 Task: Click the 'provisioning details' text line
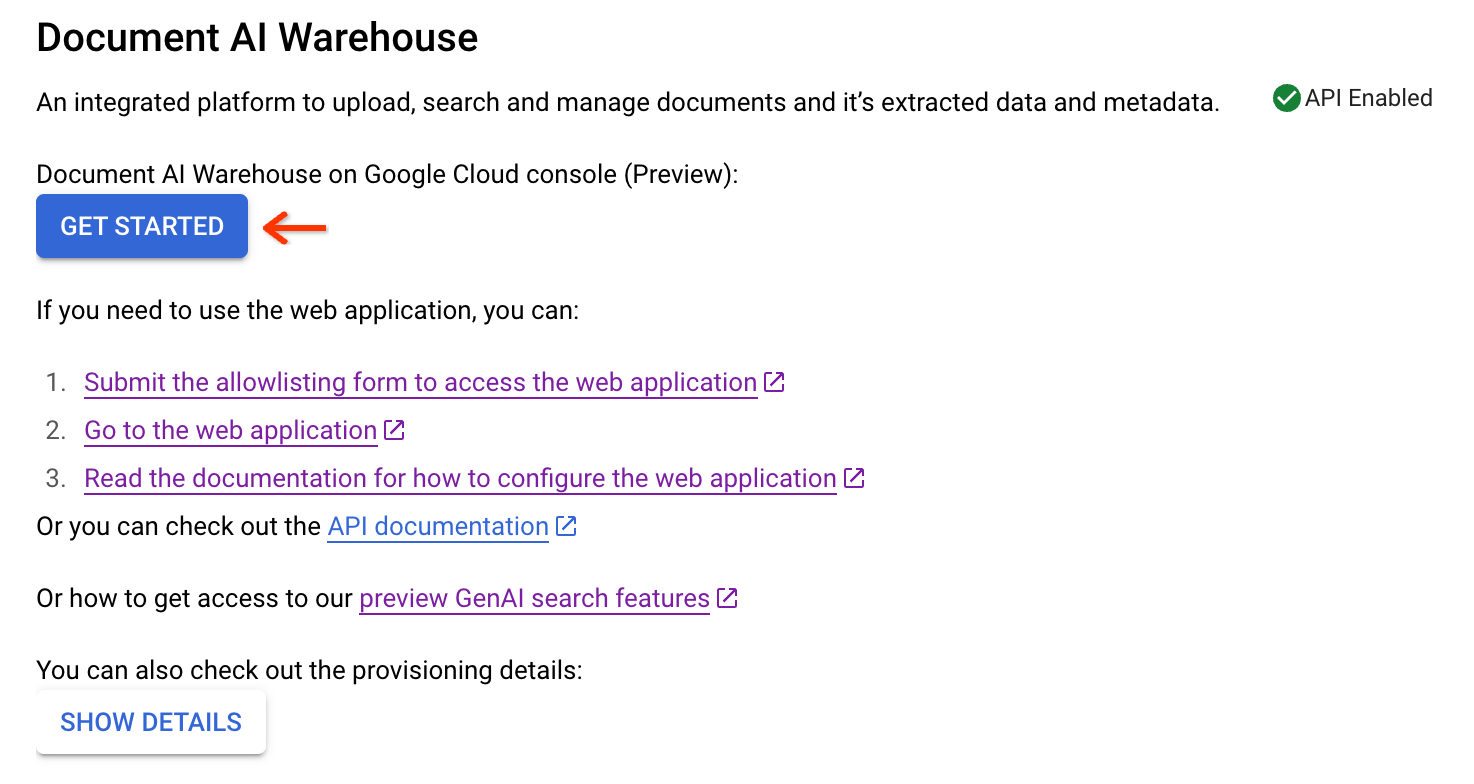click(x=308, y=670)
